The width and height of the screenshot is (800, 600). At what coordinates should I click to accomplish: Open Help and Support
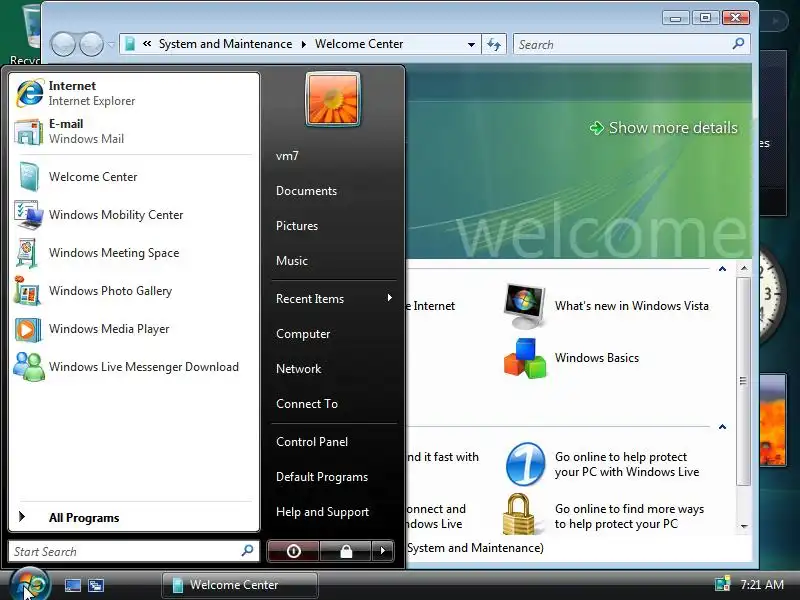tap(334, 512)
